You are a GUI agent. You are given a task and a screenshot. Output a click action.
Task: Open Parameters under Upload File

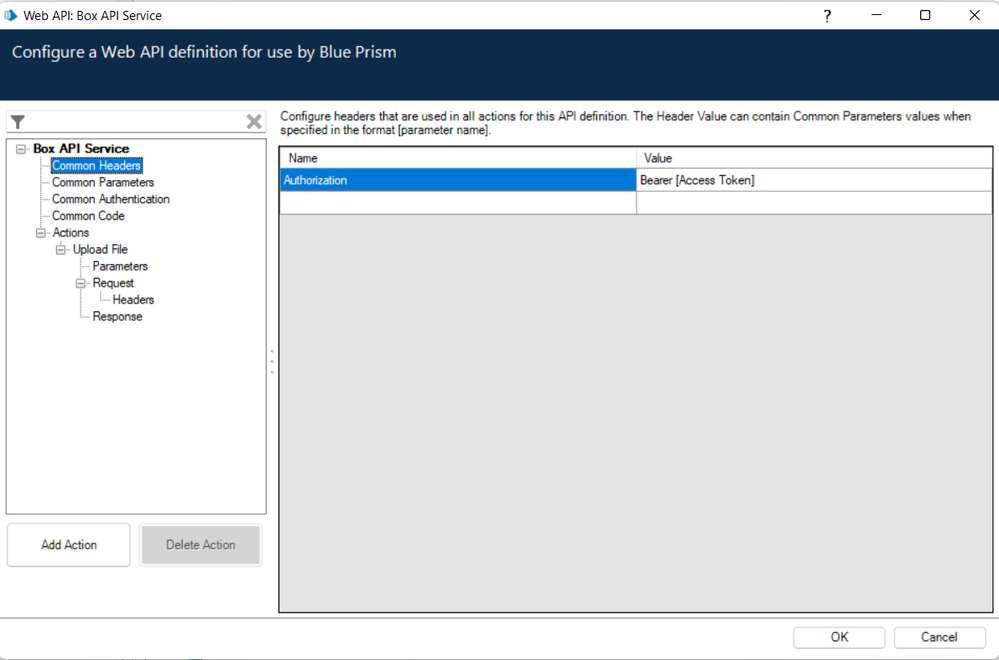tap(120, 266)
